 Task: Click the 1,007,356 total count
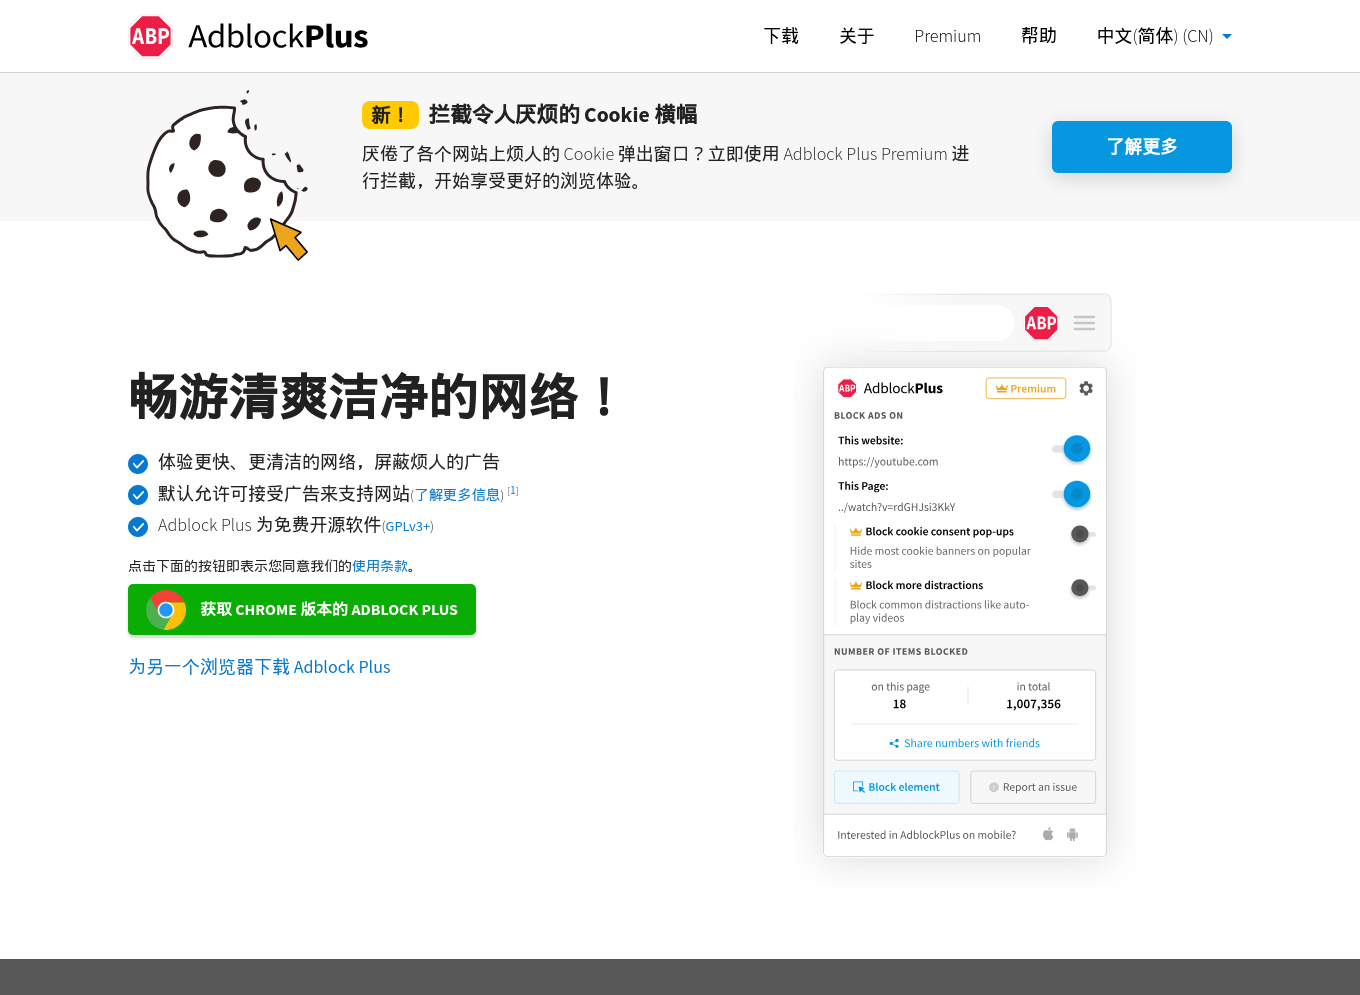point(1033,704)
